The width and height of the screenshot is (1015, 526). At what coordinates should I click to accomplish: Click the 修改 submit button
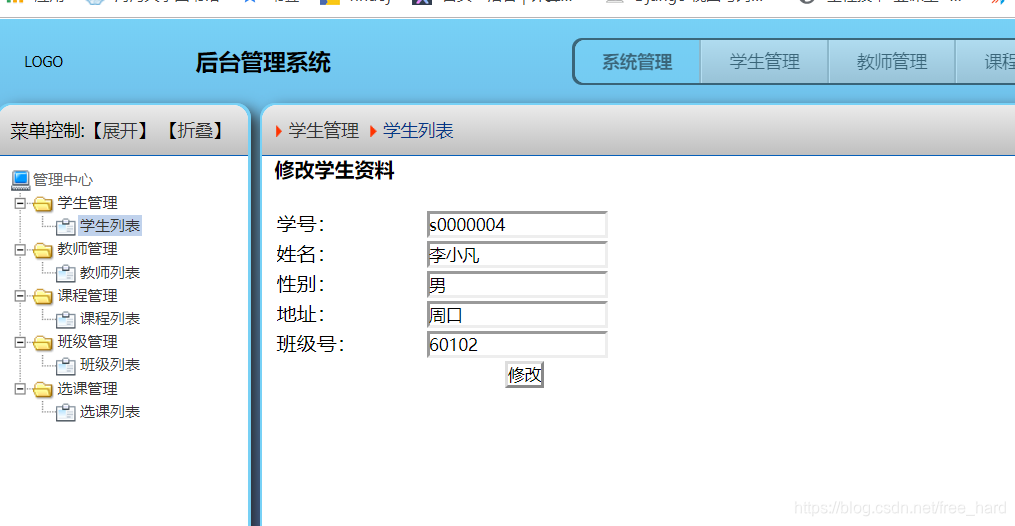tap(524, 375)
